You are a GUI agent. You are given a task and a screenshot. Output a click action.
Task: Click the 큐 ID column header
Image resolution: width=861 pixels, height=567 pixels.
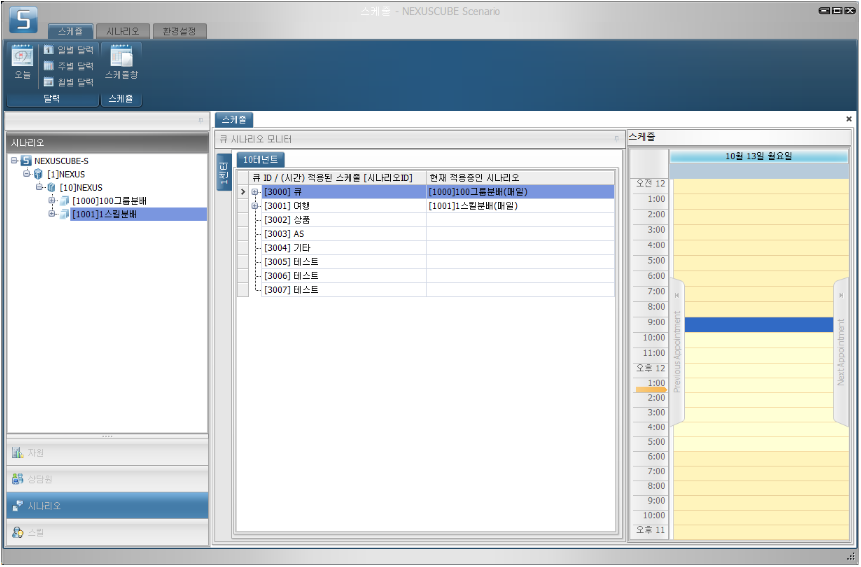click(338, 178)
